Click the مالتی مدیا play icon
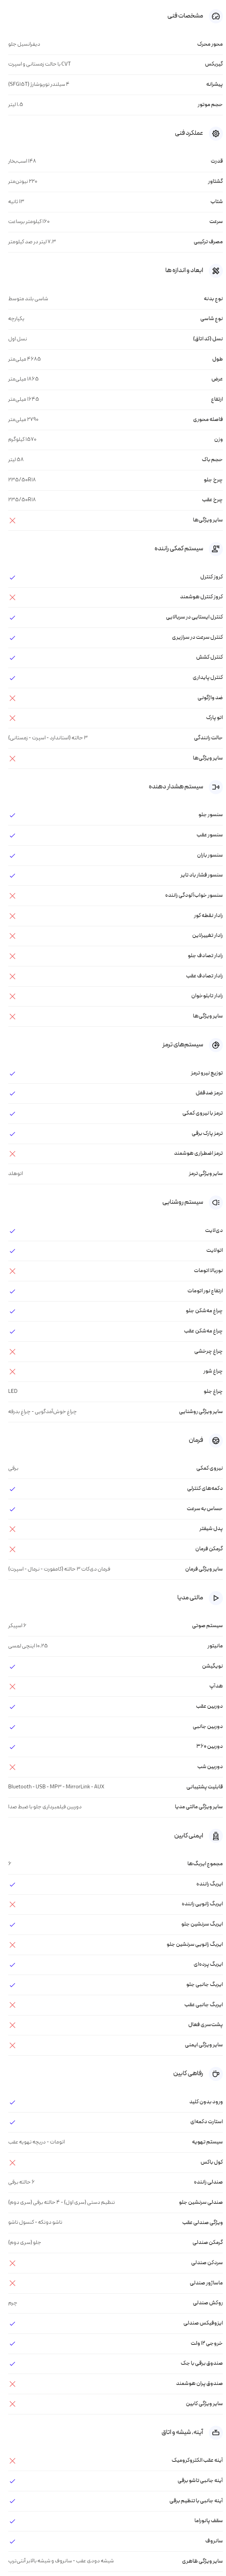The height and width of the screenshot is (2576, 226). point(216,1598)
